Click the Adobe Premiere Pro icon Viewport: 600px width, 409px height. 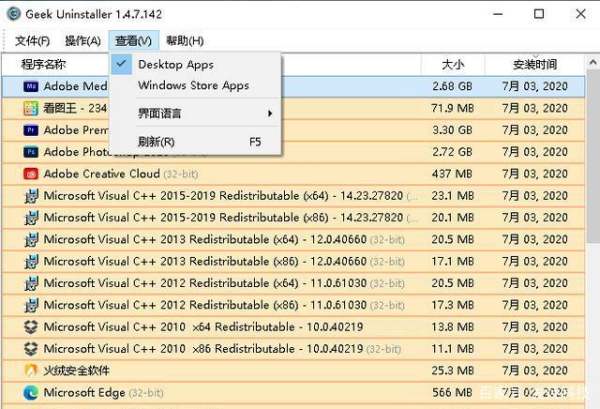tap(31, 130)
